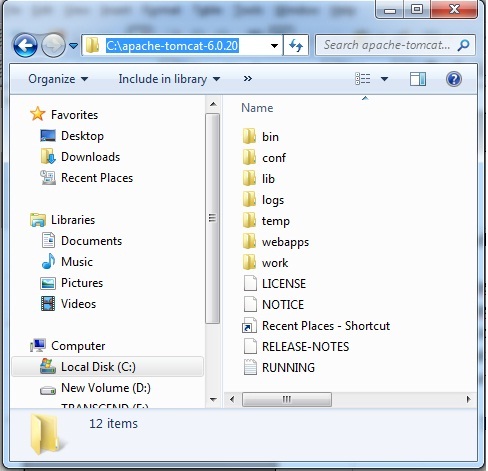Select New Volume (D:) drive
Viewport: 488px width, 471px height.
[x=95, y=388]
